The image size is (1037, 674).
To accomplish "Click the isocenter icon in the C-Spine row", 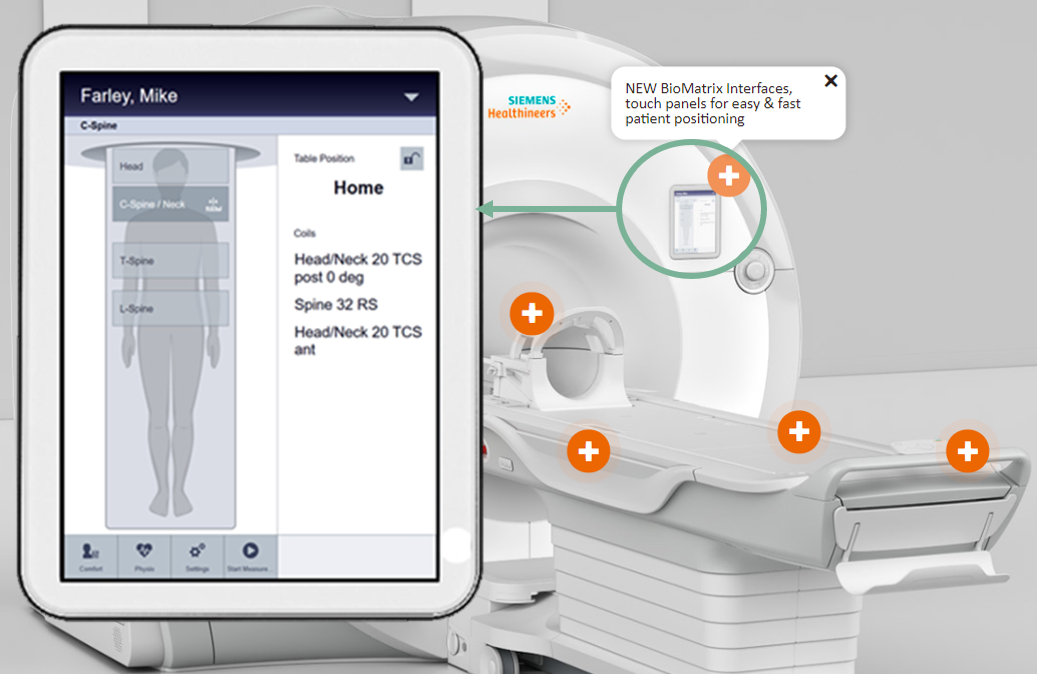I will [x=214, y=204].
